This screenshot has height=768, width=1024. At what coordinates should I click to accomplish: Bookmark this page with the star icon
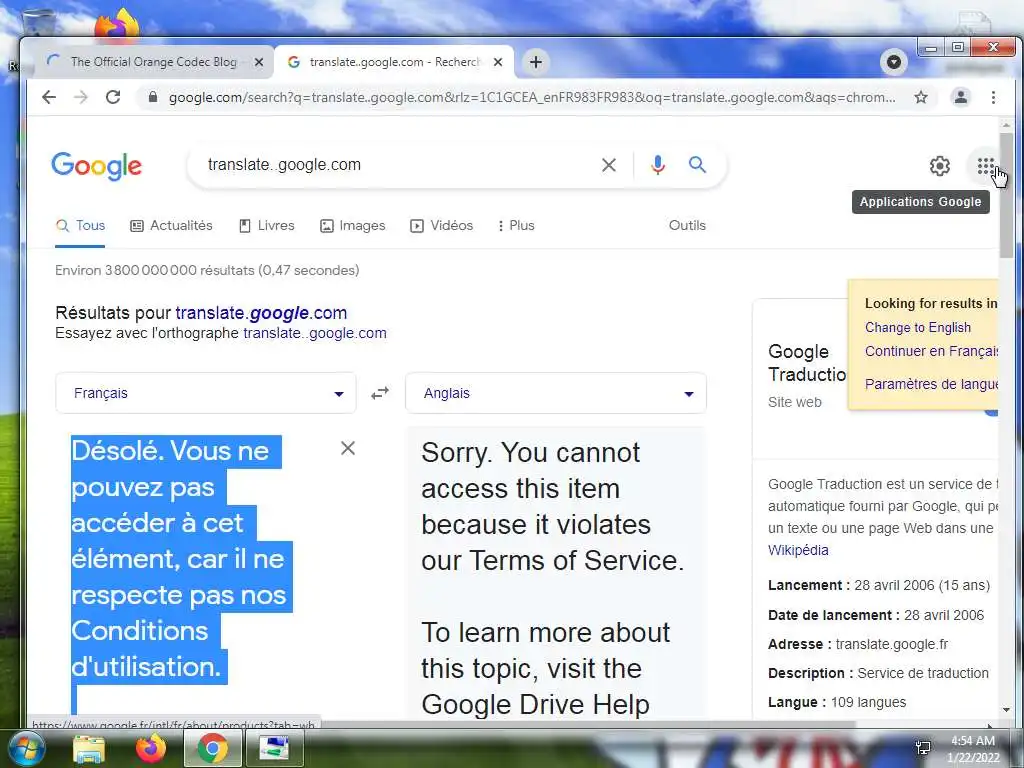921,97
